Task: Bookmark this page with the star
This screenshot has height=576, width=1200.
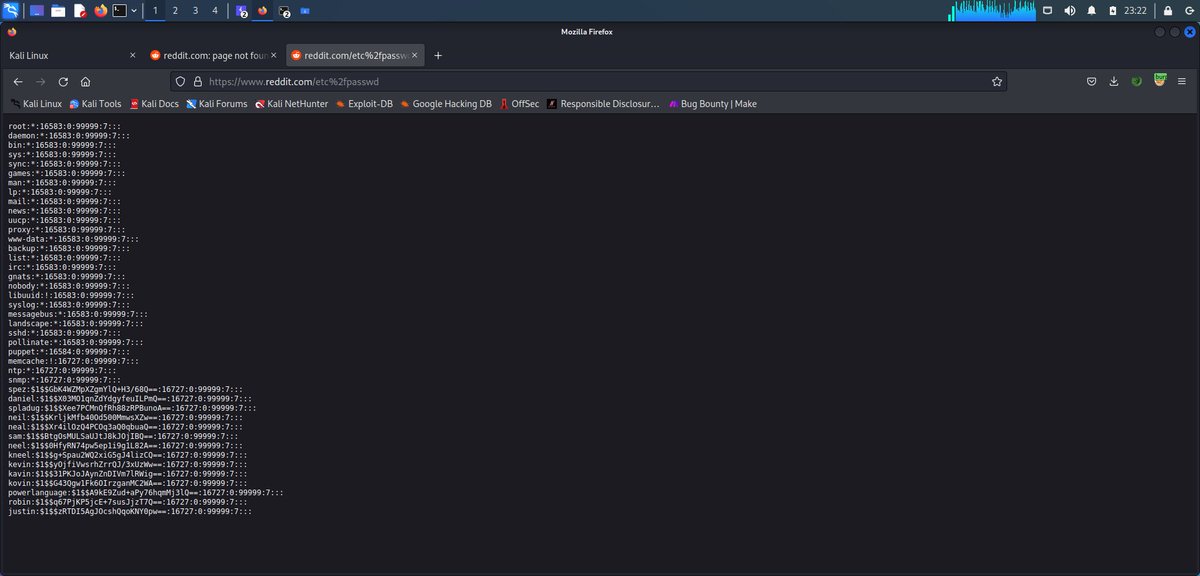Action: [996, 82]
